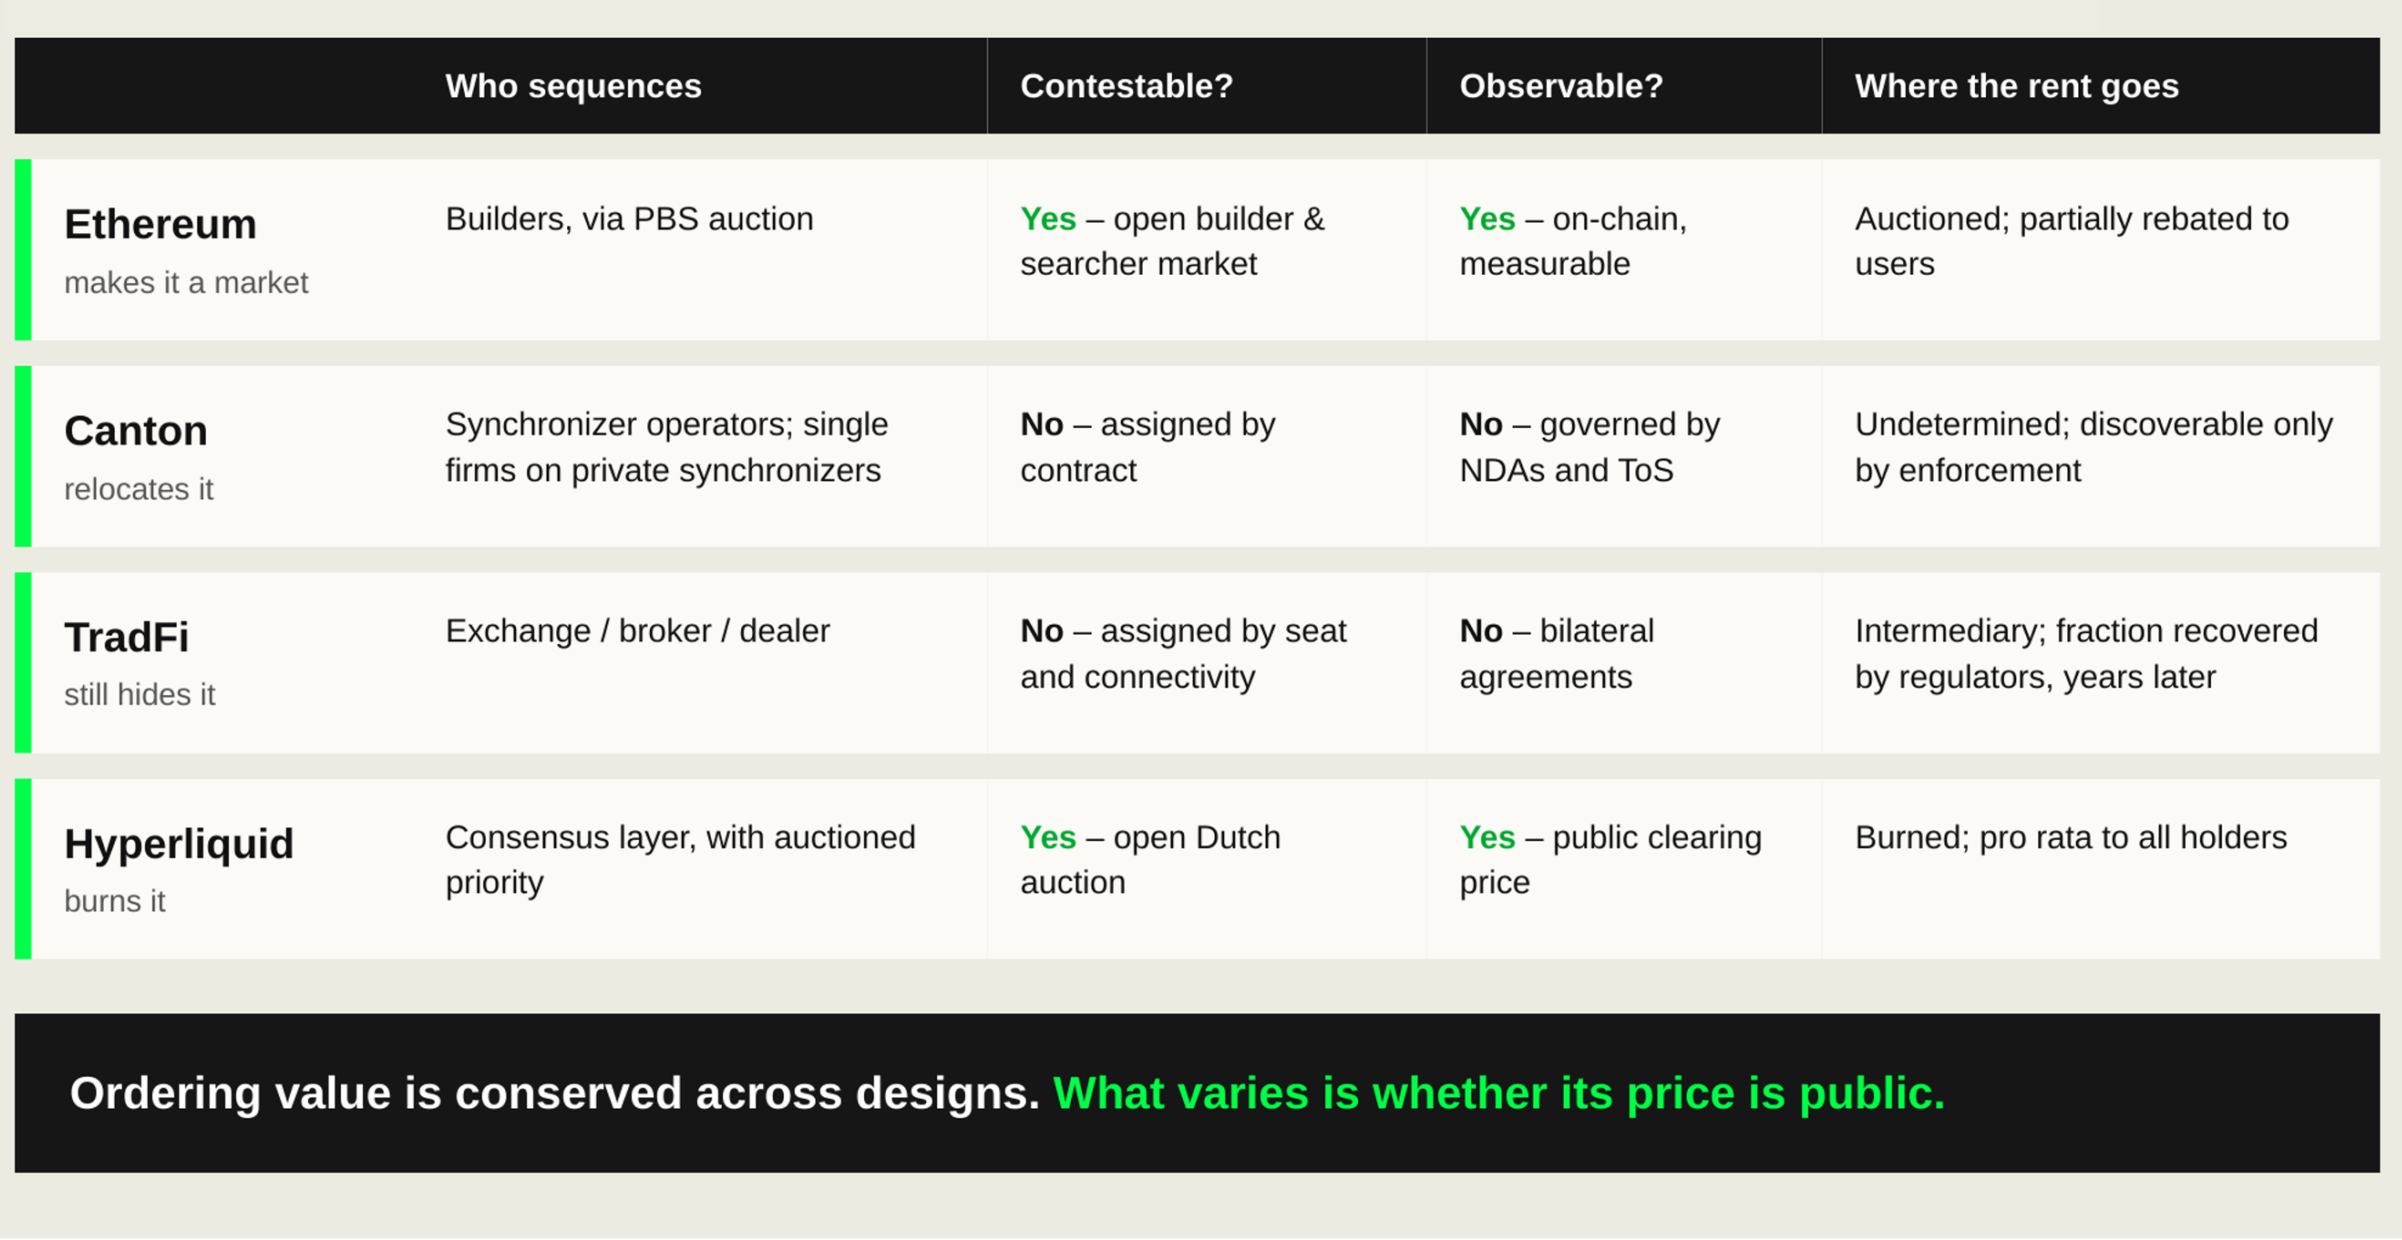This screenshot has width=2402, height=1240.
Task: Click 'Exchange / broker / dealer' cell
Action: [x=637, y=631]
